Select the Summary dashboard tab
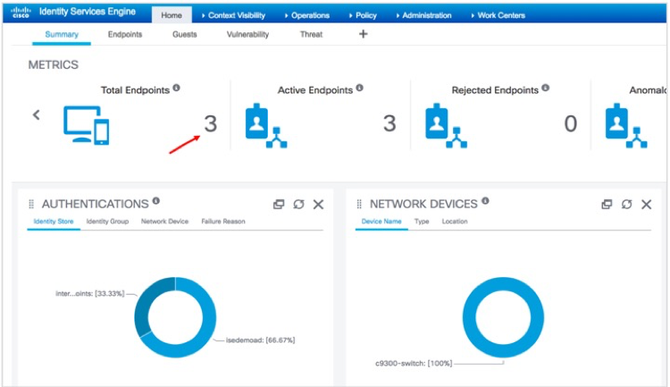 [x=62, y=34]
